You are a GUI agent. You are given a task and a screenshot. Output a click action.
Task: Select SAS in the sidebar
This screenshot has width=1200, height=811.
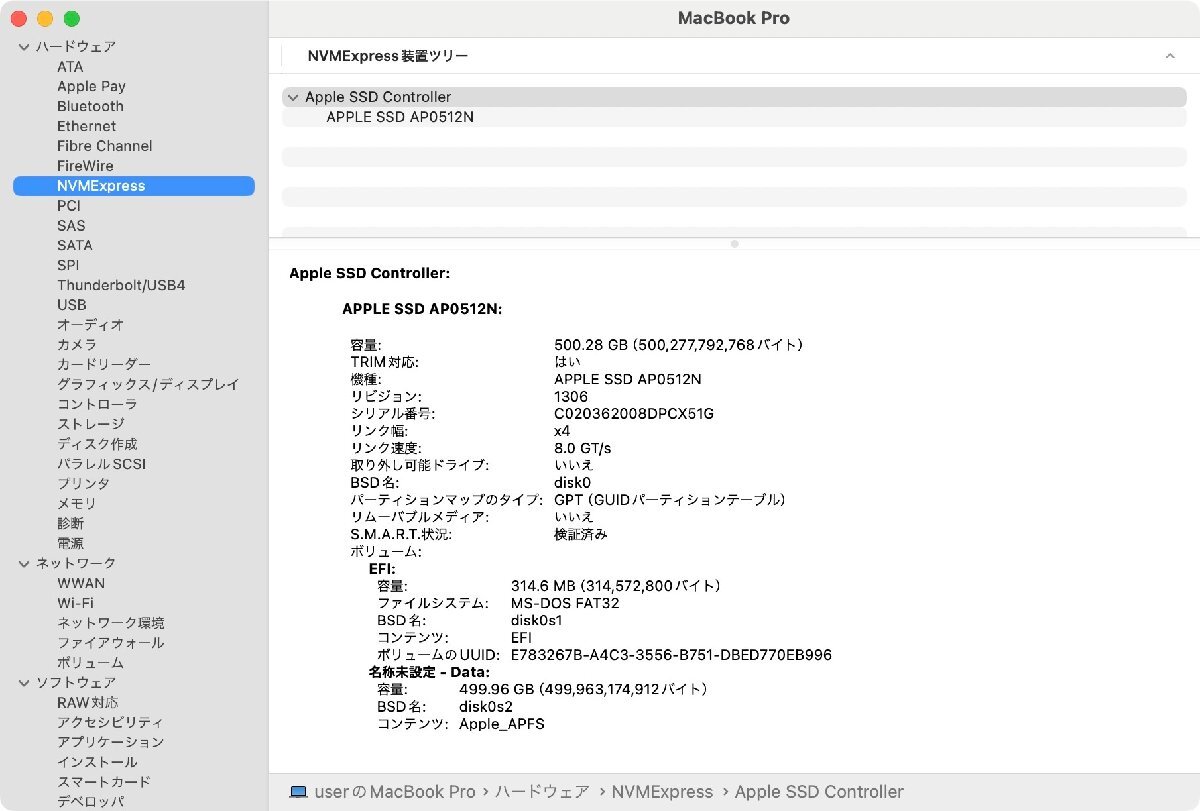(71, 225)
